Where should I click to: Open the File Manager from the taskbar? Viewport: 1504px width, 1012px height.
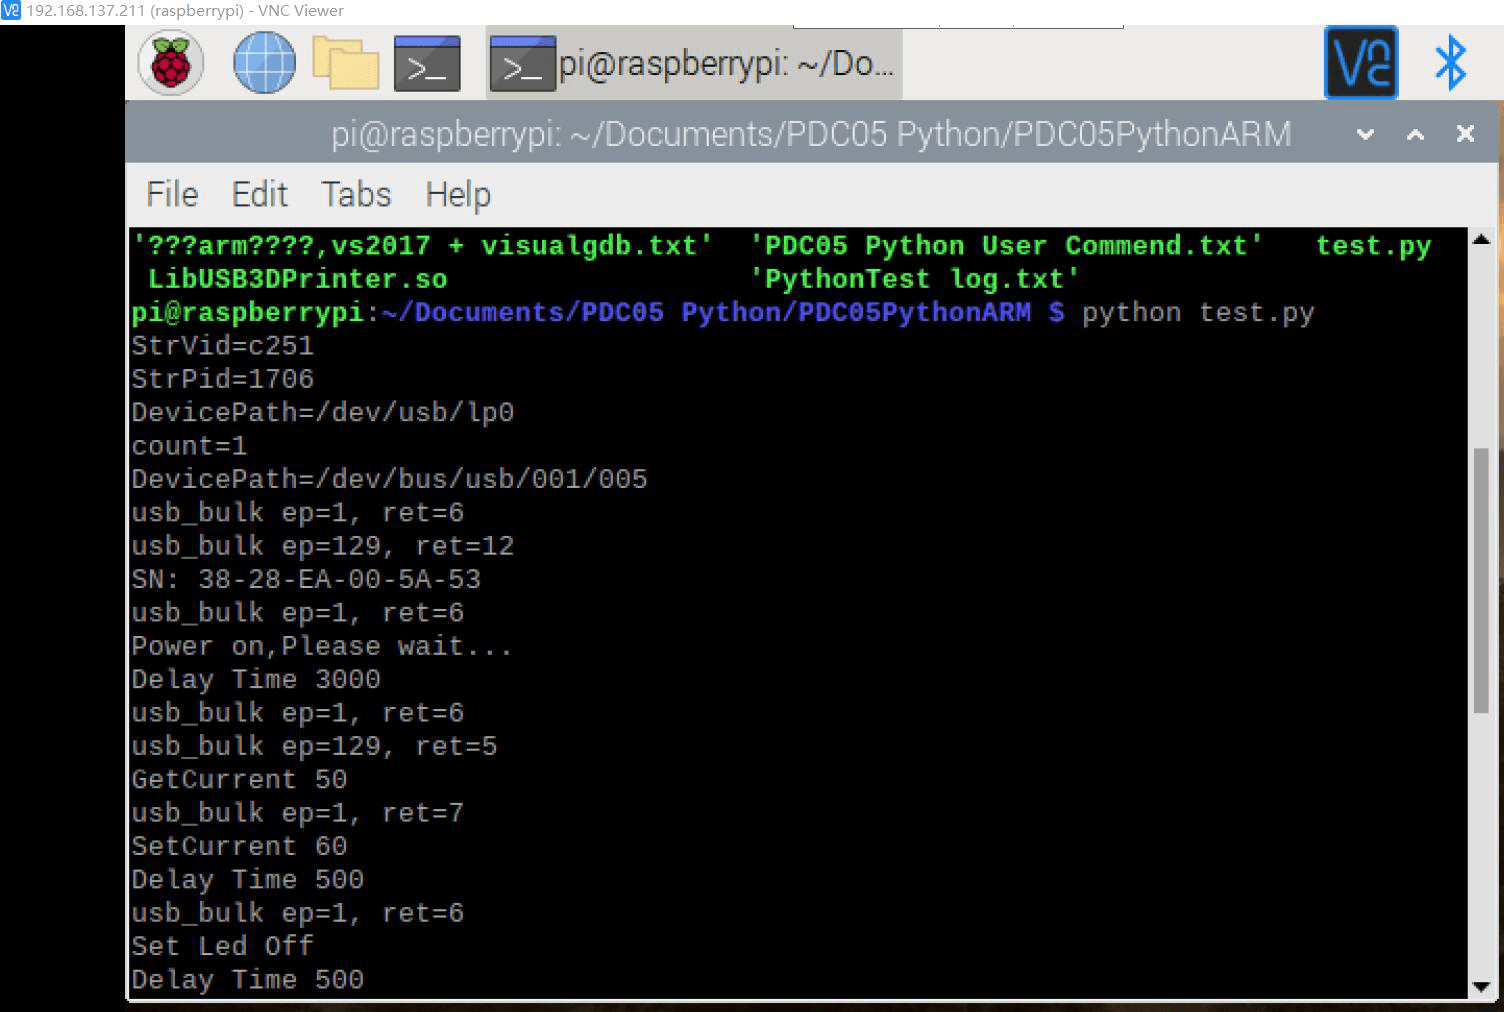[345, 62]
